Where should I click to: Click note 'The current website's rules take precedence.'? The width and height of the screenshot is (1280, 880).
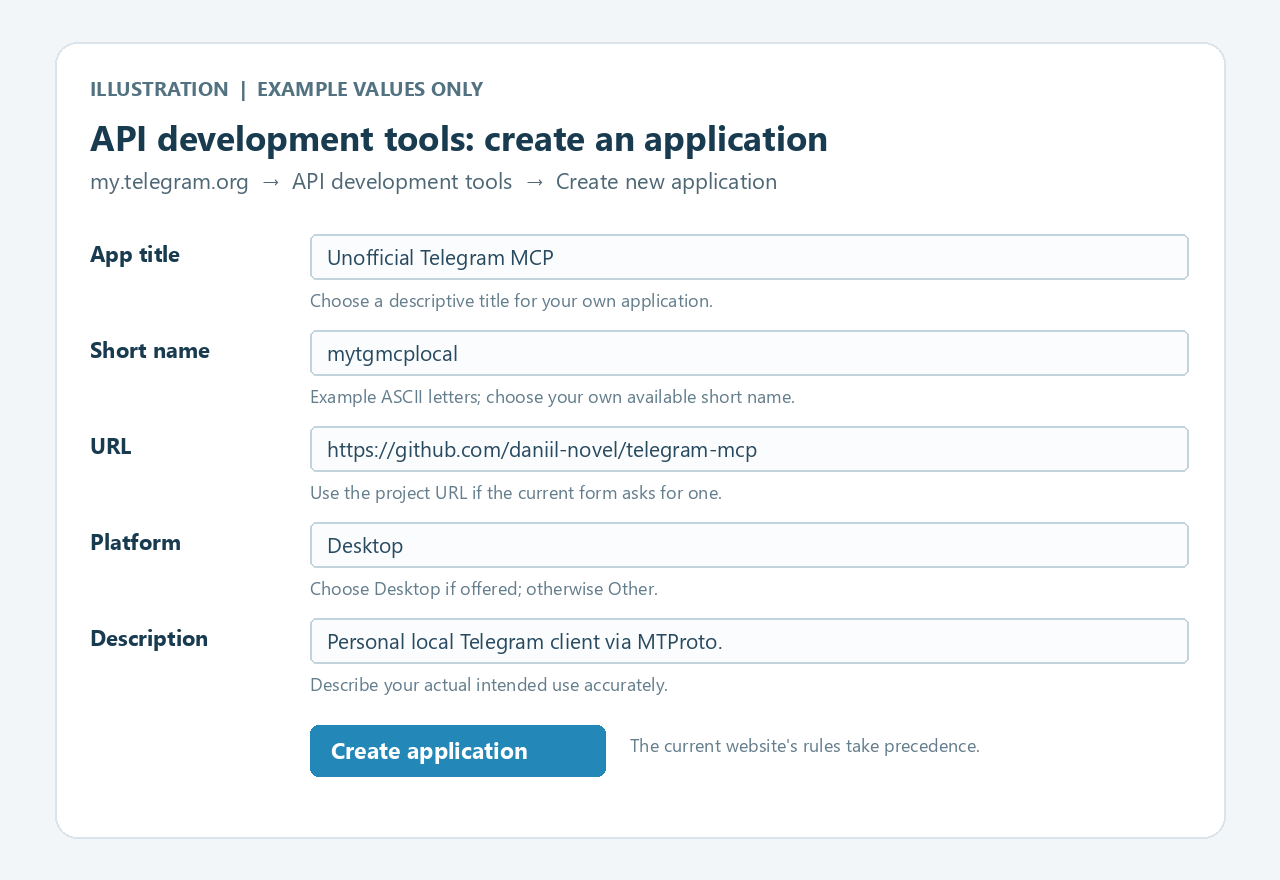coord(805,746)
